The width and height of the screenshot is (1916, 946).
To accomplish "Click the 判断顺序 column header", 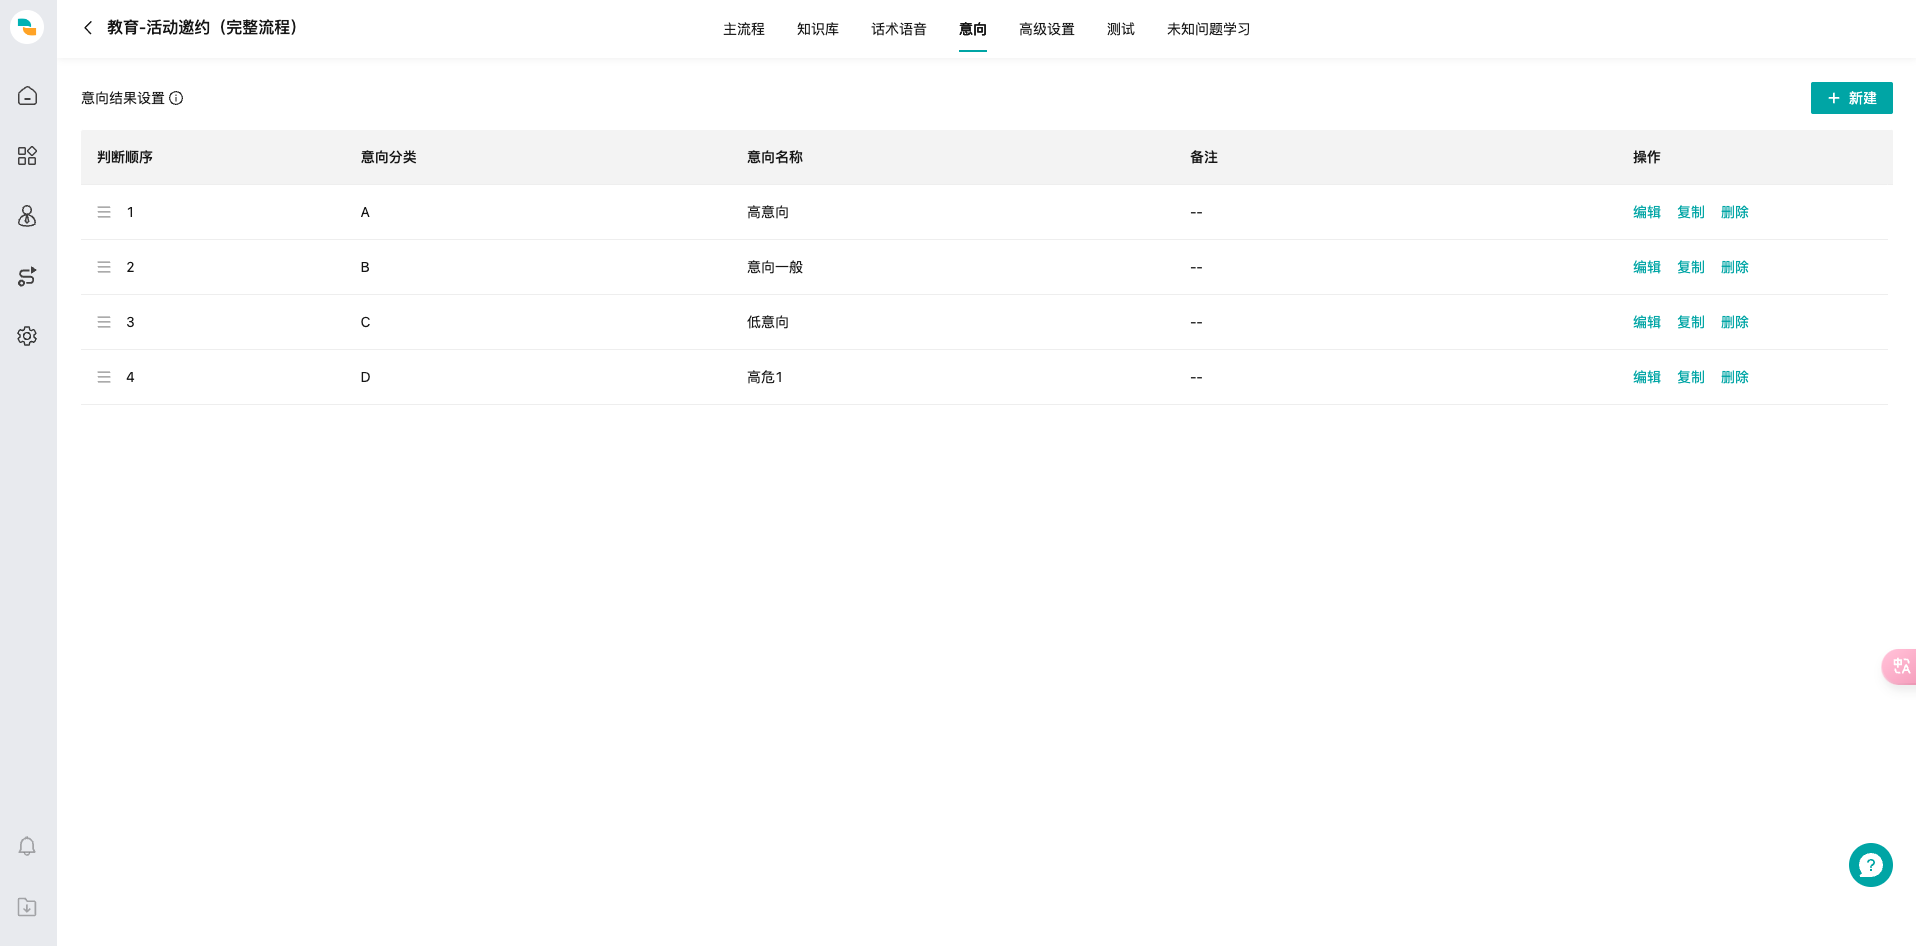I will click(125, 157).
